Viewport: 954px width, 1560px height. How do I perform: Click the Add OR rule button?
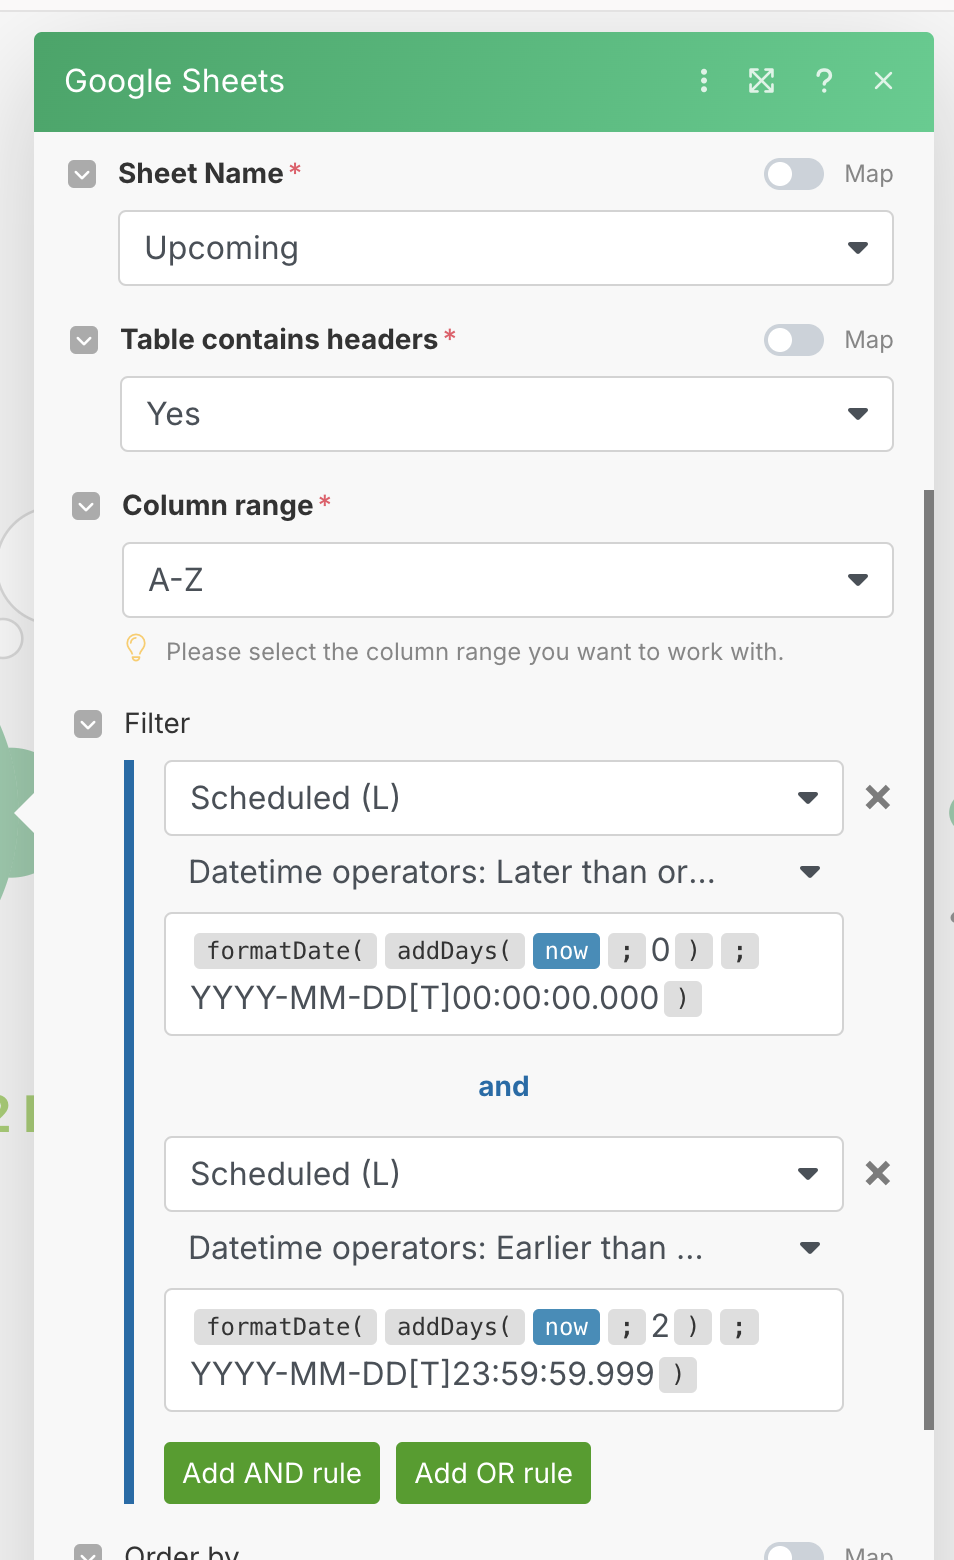[x=493, y=1473]
